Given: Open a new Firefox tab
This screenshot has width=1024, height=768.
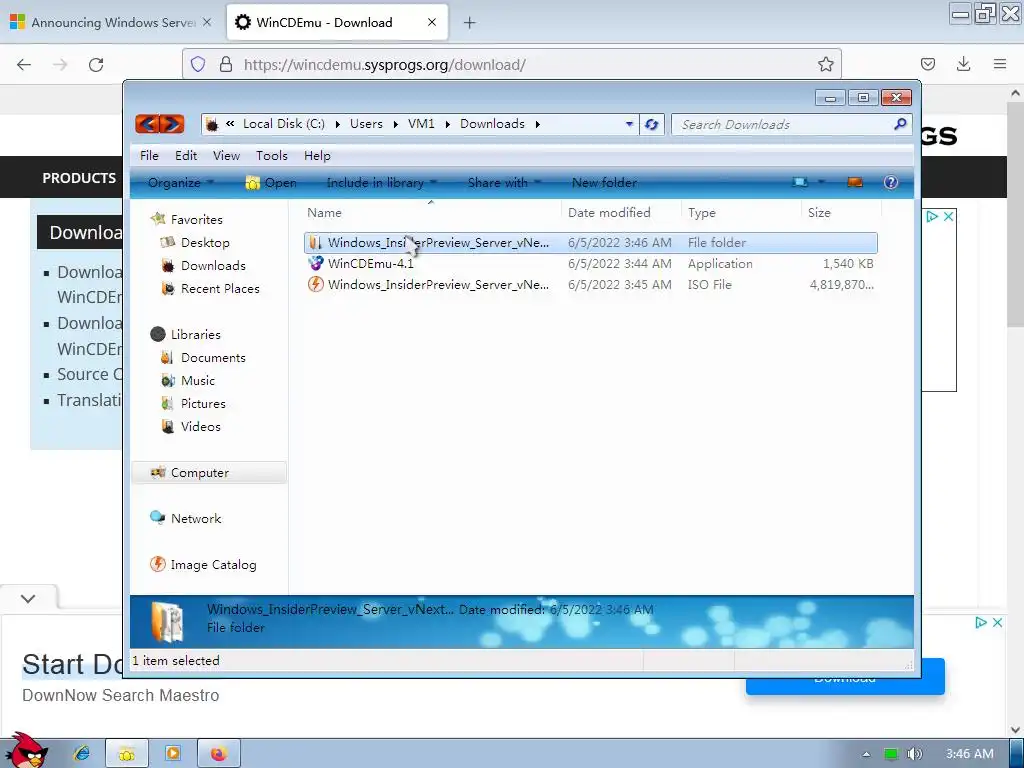Looking at the screenshot, I should click(x=469, y=23).
